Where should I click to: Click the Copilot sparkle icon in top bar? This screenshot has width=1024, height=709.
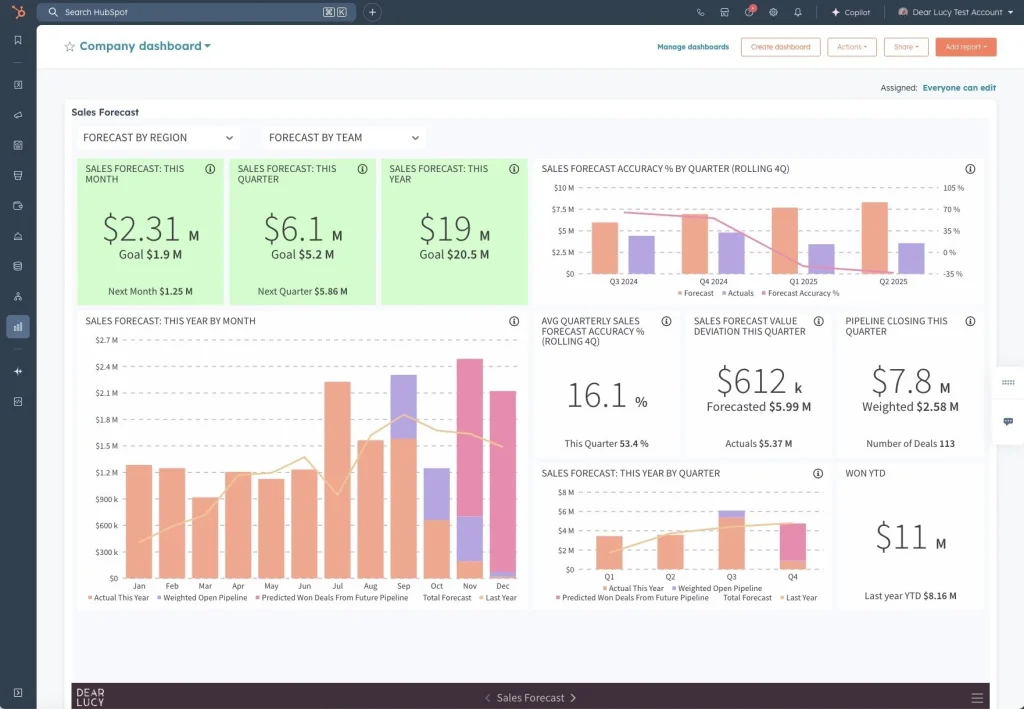point(836,12)
